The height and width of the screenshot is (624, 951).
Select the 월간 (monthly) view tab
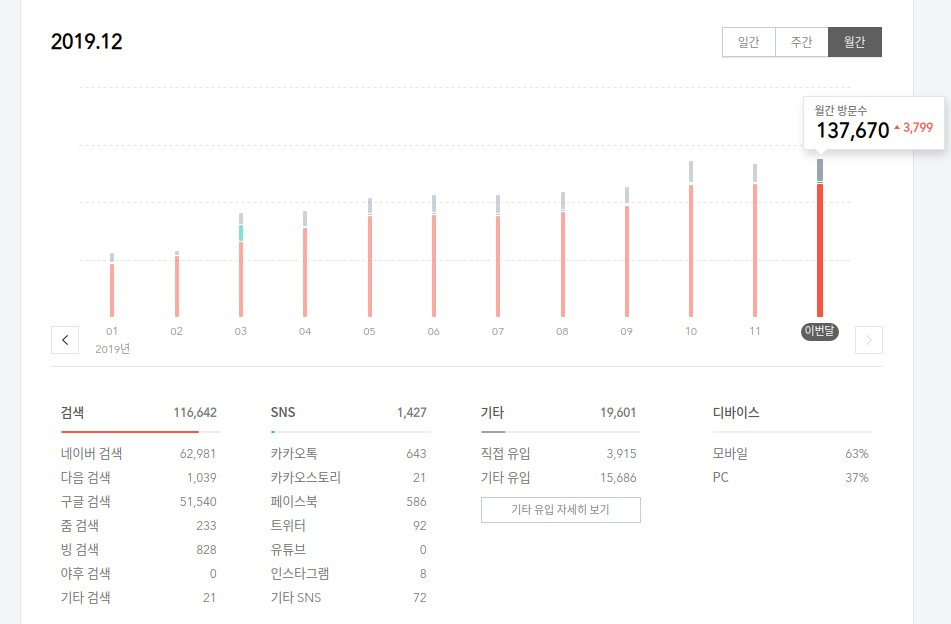coord(855,42)
